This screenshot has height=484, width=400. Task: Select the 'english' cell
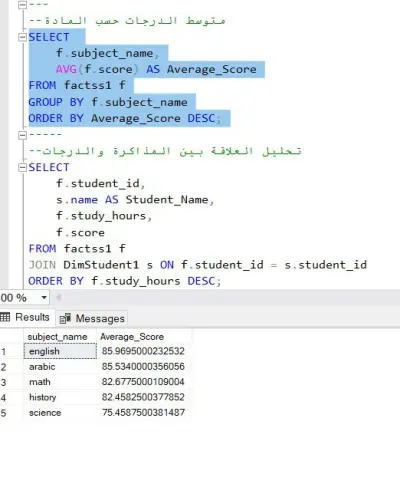pos(60,351)
